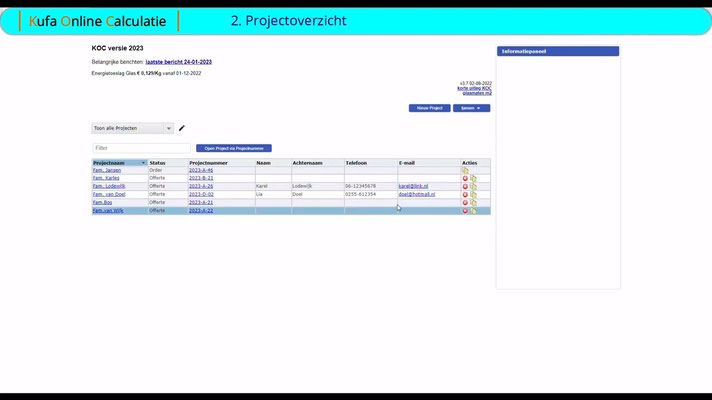The height and width of the screenshot is (400, 712).
Task: Copy the Fam. Jansen project
Action: pos(465,171)
